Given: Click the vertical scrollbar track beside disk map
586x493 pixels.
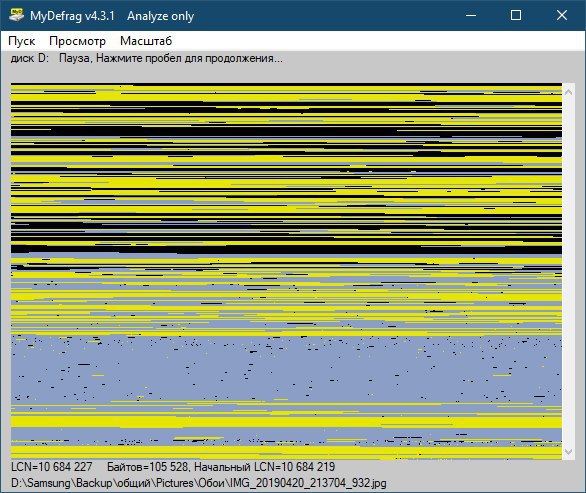Looking at the screenshot, I should [568, 271].
